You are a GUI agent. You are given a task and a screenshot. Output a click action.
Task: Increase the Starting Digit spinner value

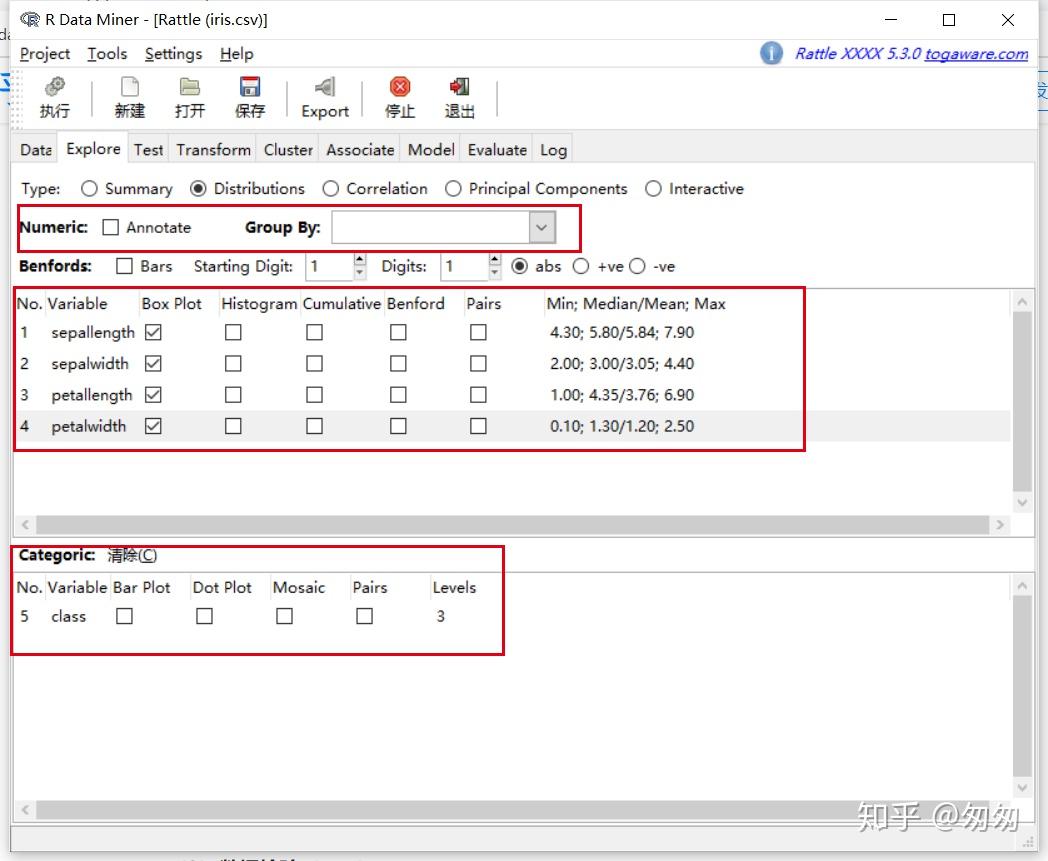coord(360,260)
